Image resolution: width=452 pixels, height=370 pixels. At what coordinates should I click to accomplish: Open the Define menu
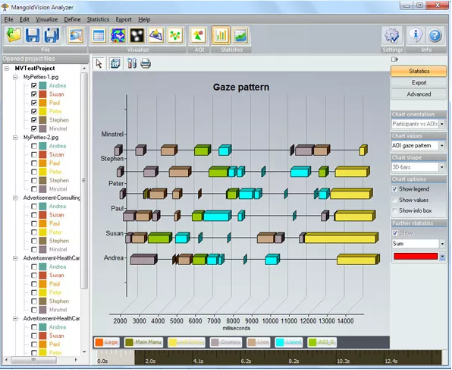[x=72, y=19]
